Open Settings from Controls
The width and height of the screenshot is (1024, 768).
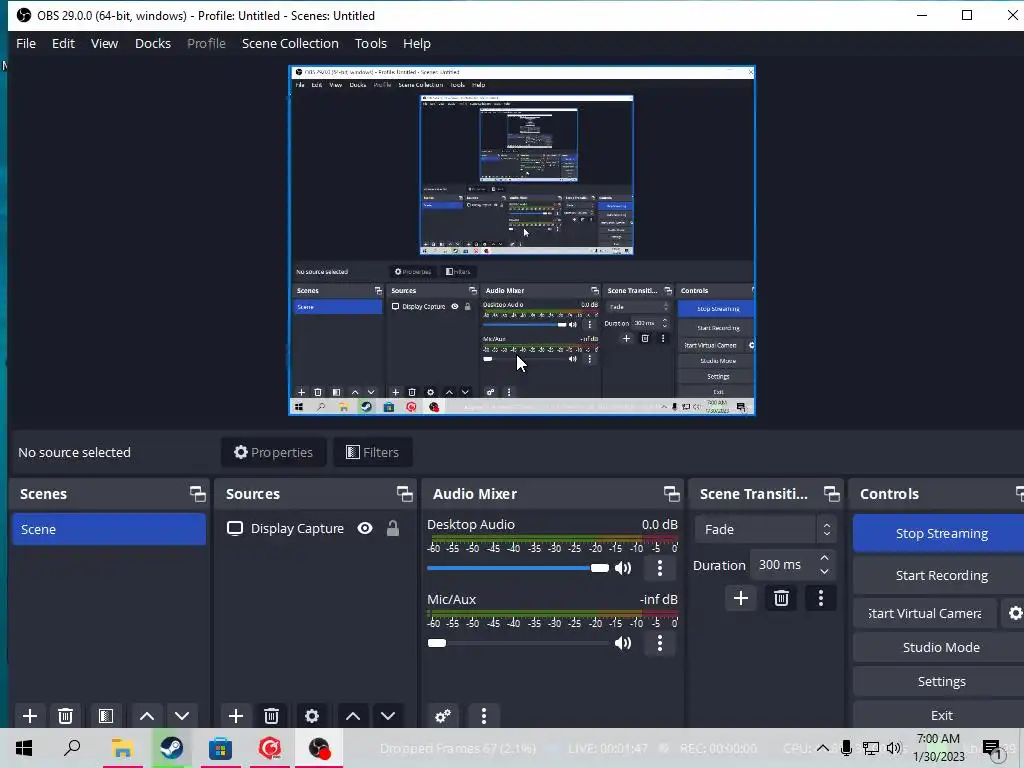click(x=940, y=681)
